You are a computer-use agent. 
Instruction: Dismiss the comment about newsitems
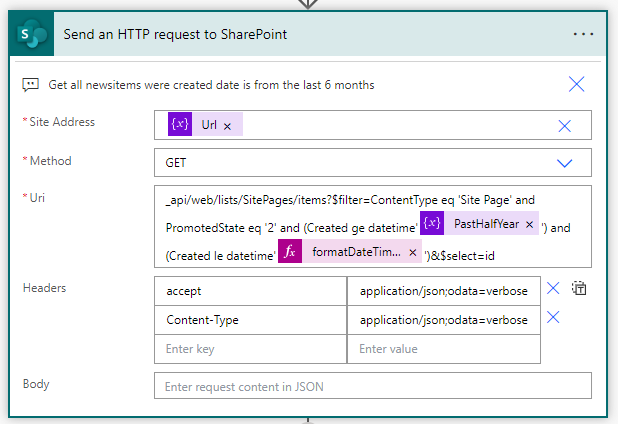(x=576, y=84)
